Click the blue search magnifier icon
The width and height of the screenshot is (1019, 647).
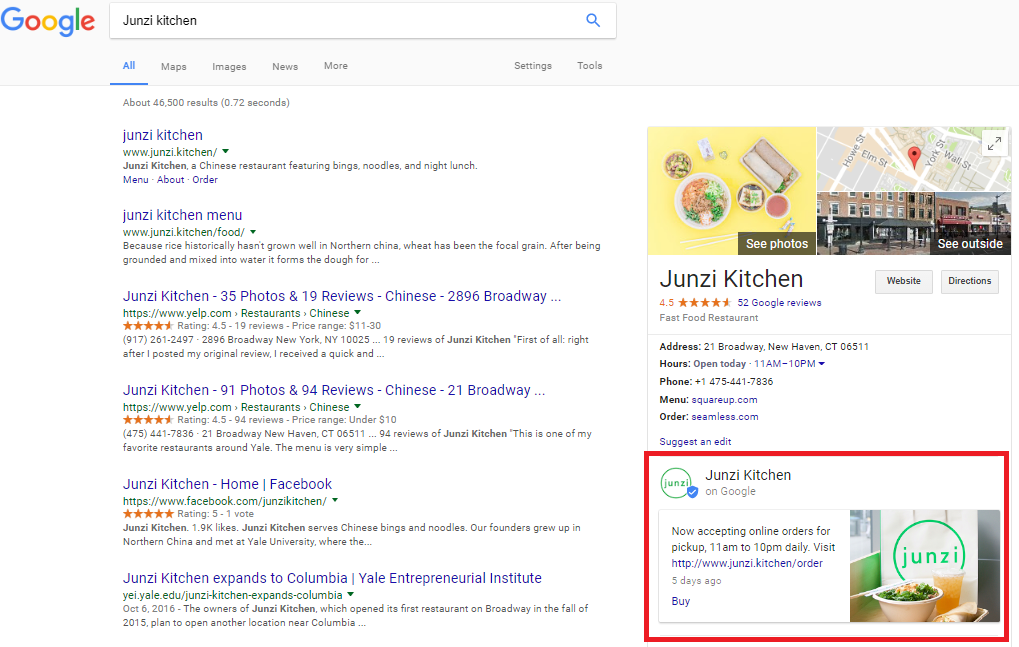(x=593, y=20)
